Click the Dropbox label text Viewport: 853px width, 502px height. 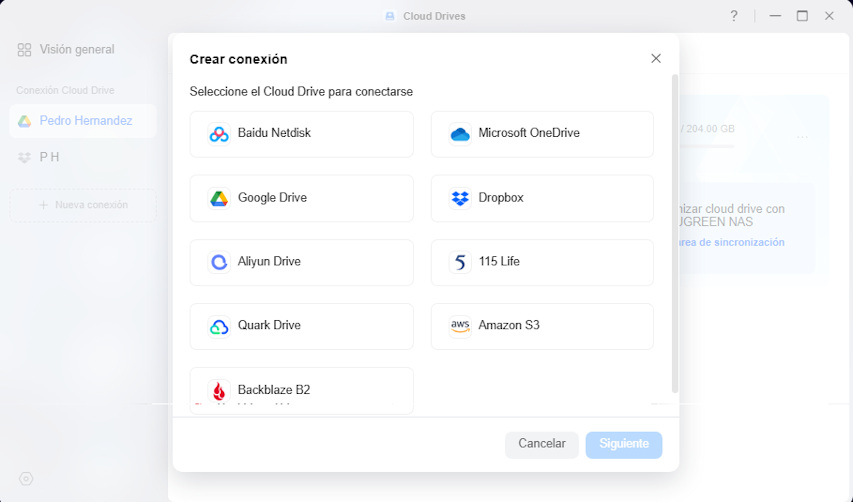501,198
